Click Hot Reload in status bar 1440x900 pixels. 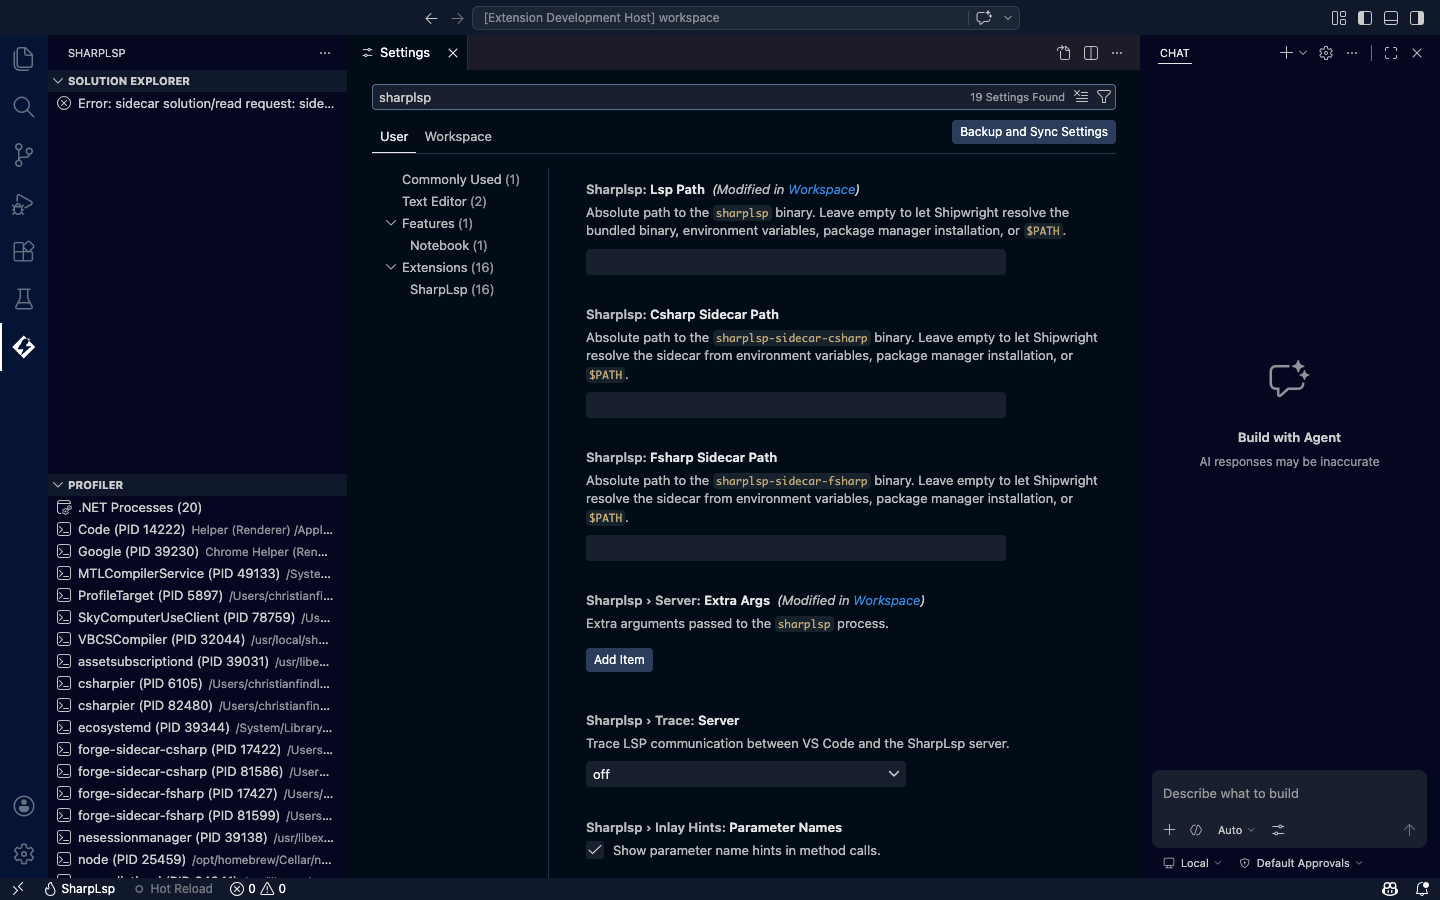click(x=174, y=889)
